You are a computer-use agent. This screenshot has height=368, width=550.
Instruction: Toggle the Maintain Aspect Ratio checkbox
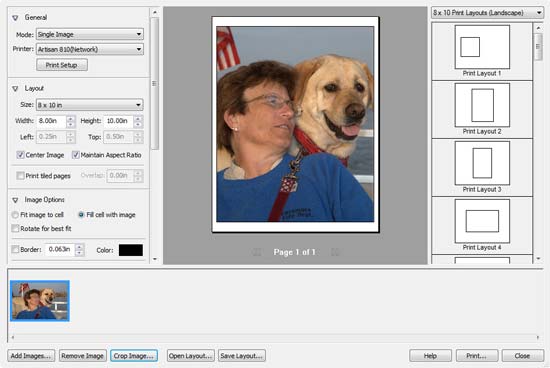pyautogui.click(x=75, y=155)
